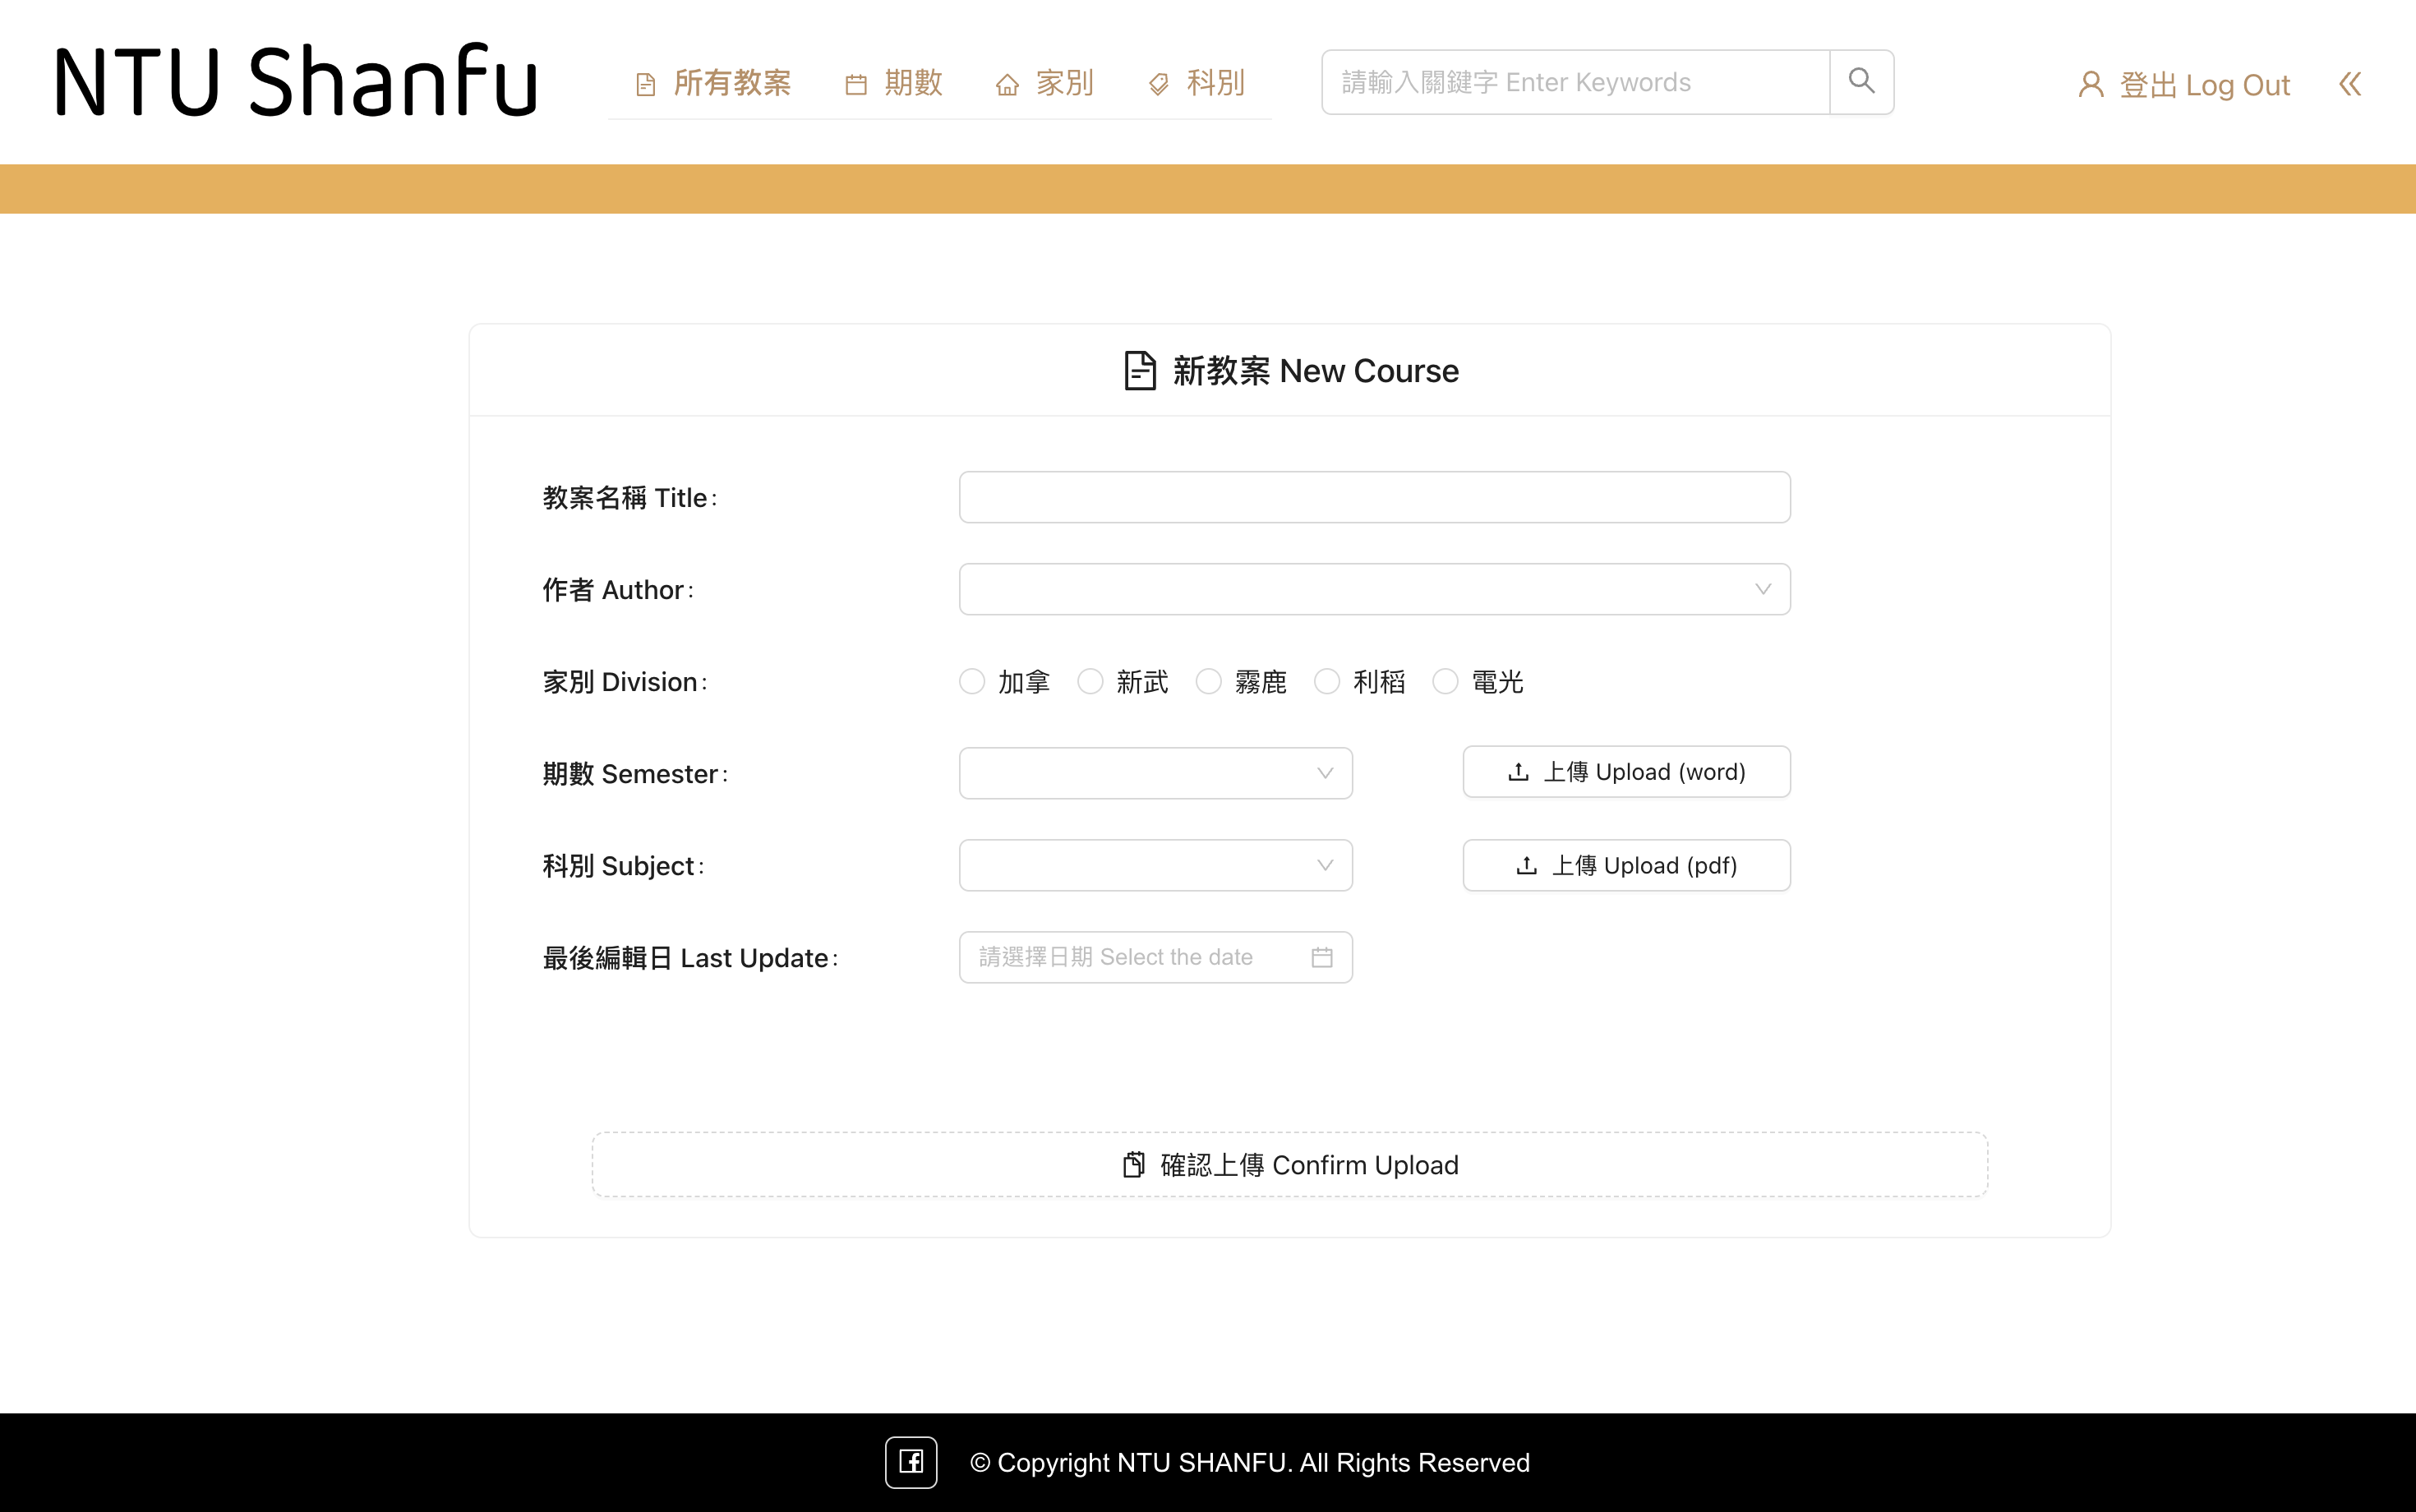Open the Facebook icon in footer
This screenshot has height=1512, width=2416.
point(910,1462)
